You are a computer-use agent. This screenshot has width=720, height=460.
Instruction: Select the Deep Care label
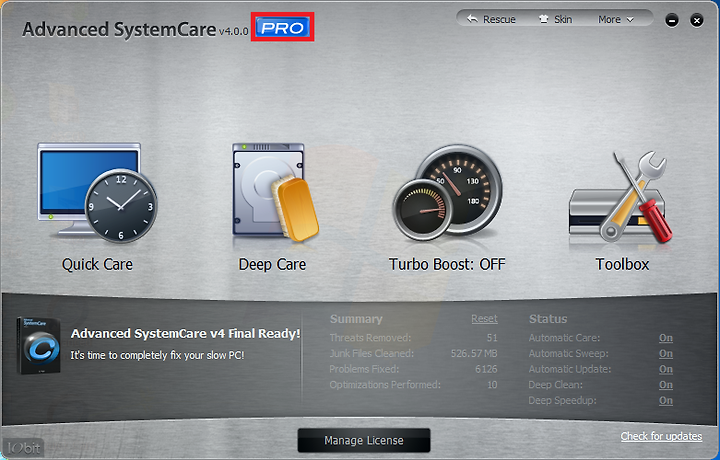272,264
